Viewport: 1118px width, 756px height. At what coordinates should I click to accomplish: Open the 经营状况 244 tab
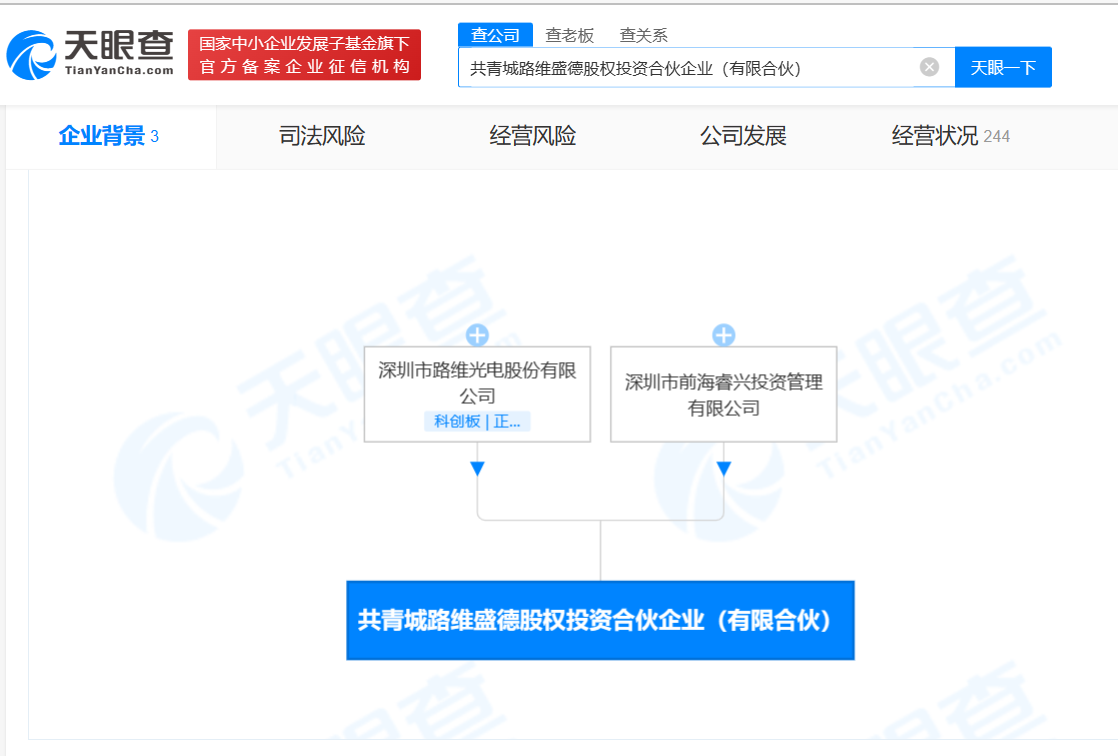[x=950, y=136]
